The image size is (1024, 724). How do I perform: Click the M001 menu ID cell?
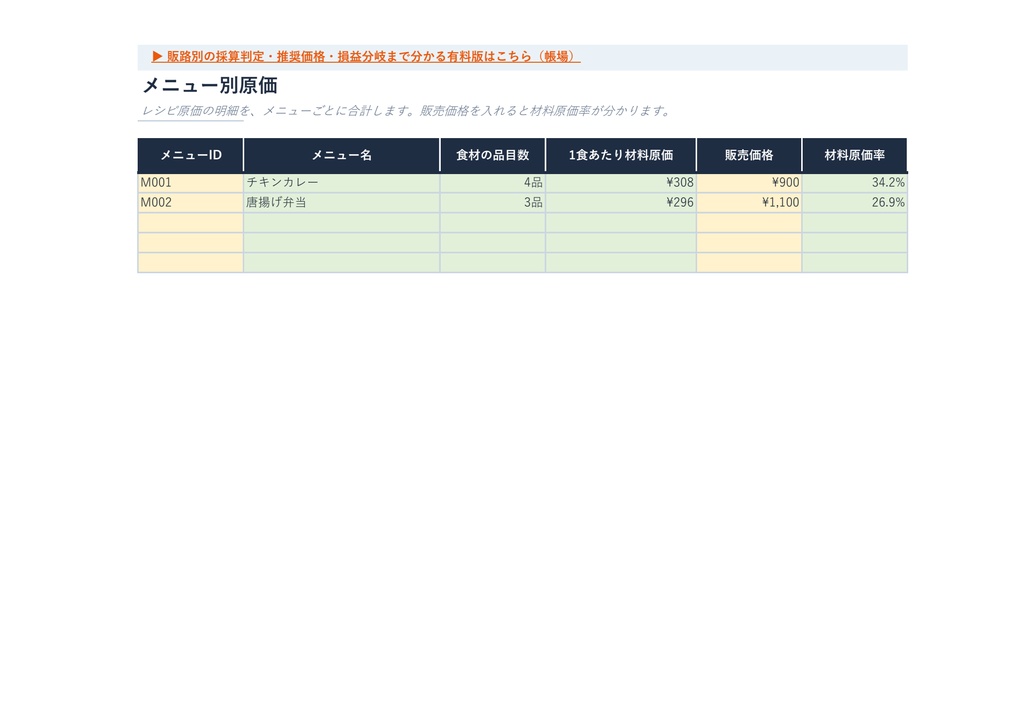191,183
